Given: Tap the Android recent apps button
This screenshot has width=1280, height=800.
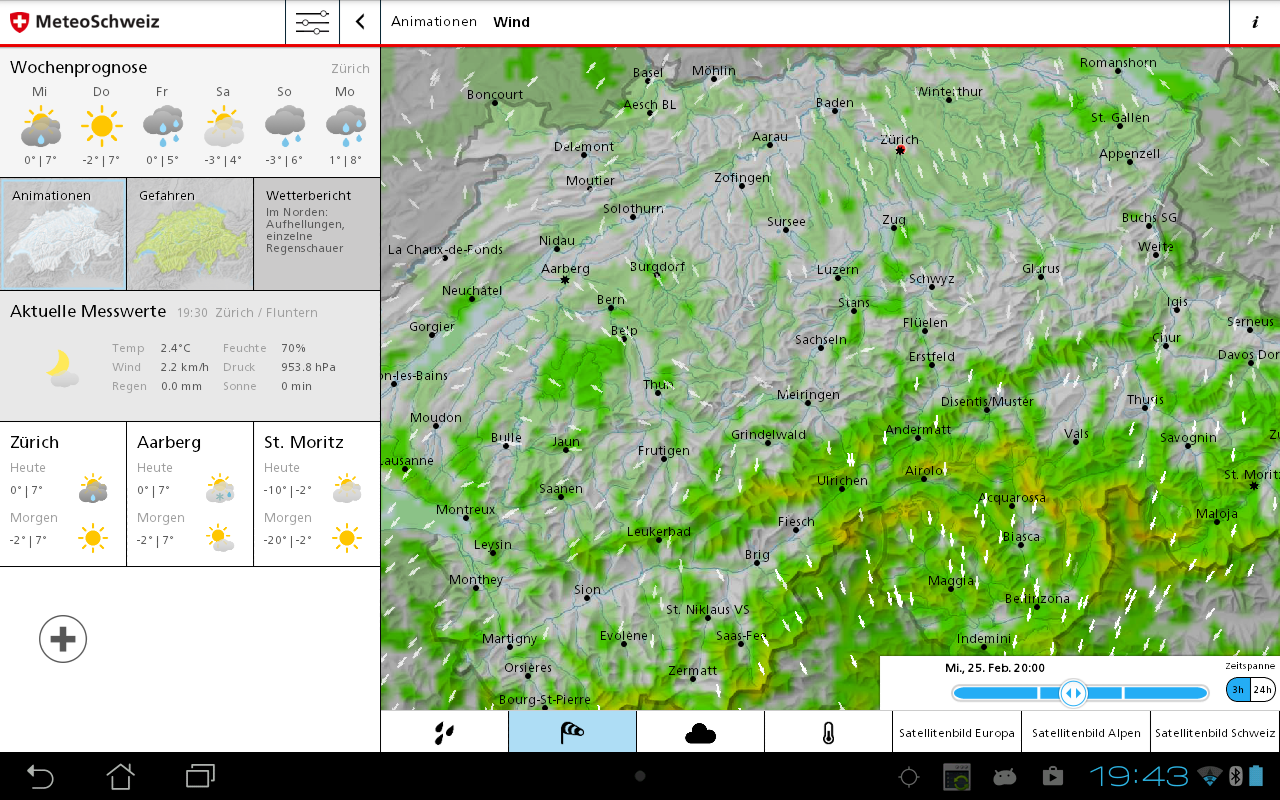Looking at the screenshot, I should [x=201, y=776].
